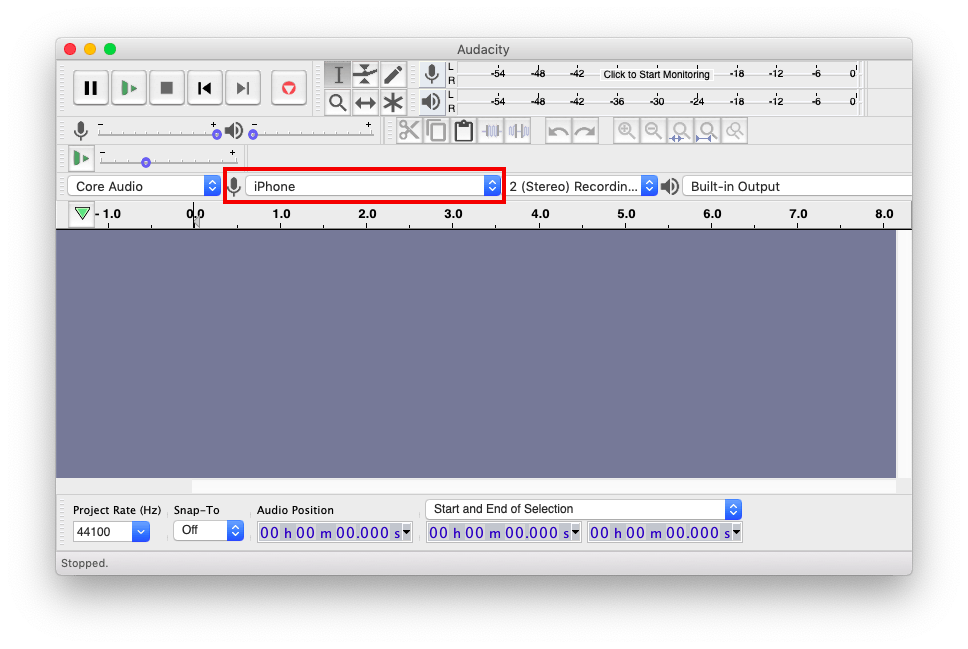Click the Audio Position time field
The height and width of the screenshot is (649, 968).
pos(334,533)
